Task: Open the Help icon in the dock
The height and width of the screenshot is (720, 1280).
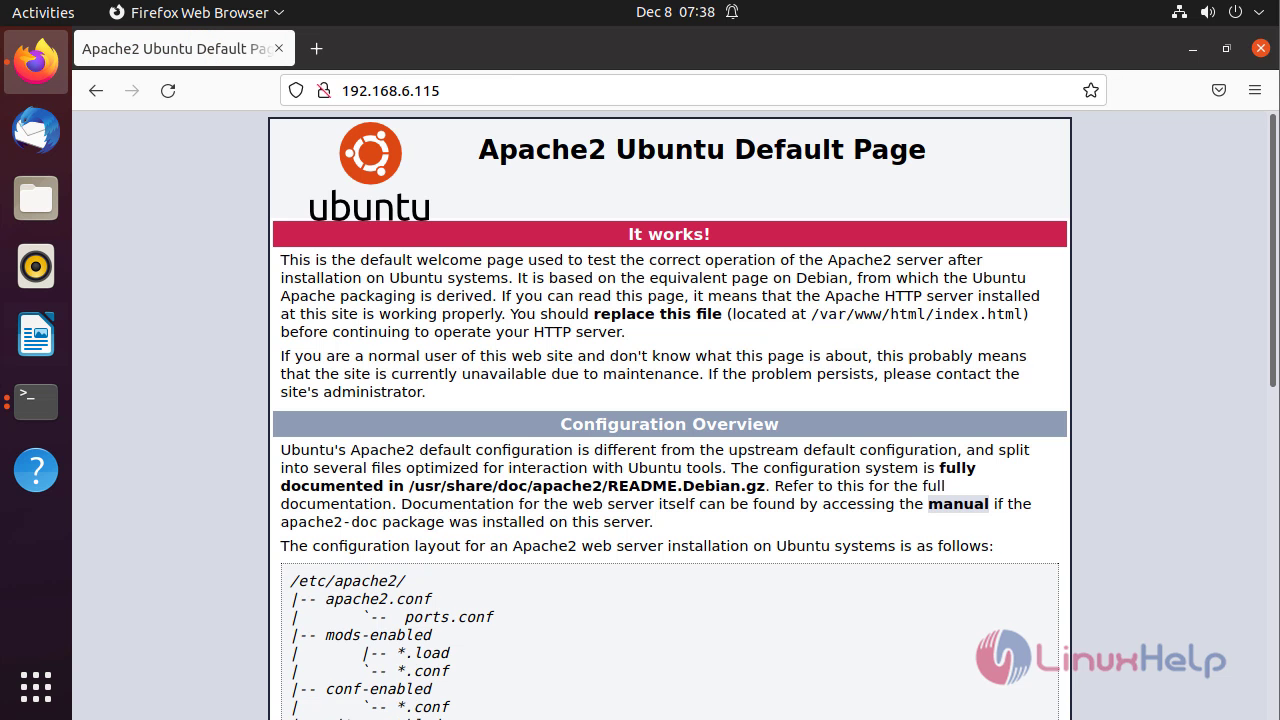Action: (x=36, y=470)
